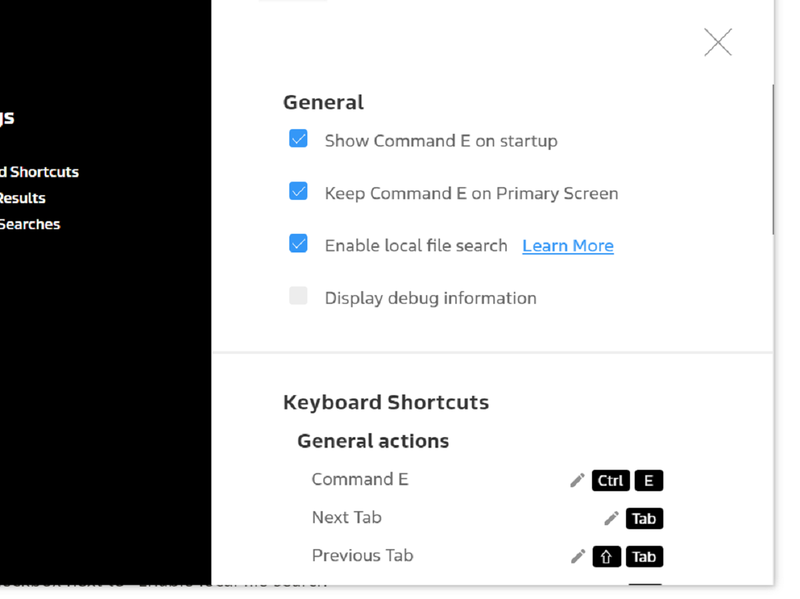Click the Shift arrow key badge for Previous Tab

click(x=607, y=556)
